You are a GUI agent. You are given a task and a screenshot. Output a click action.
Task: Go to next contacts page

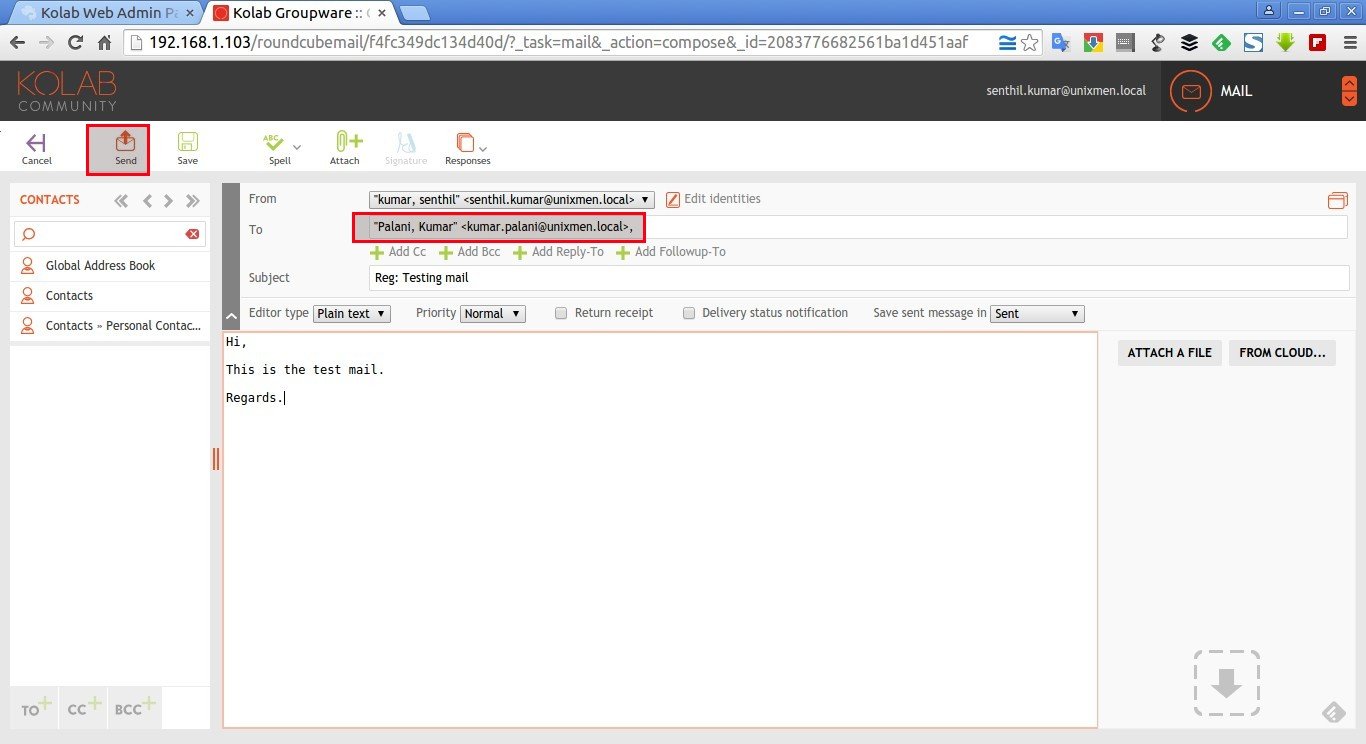click(x=168, y=201)
